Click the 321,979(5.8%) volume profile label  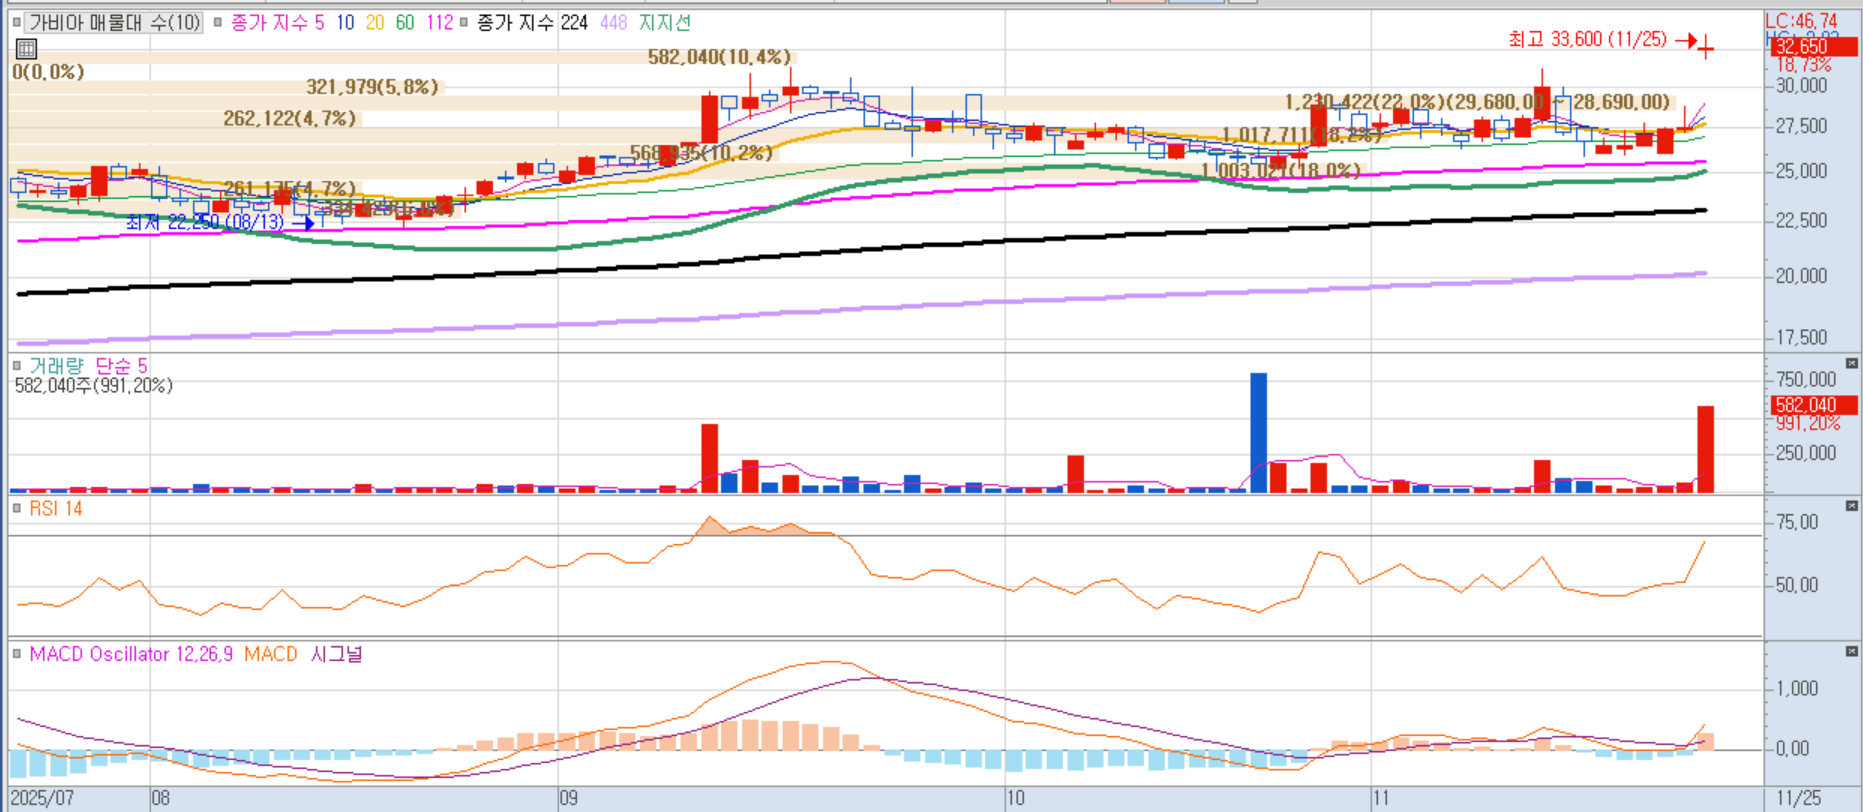[x=372, y=87]
